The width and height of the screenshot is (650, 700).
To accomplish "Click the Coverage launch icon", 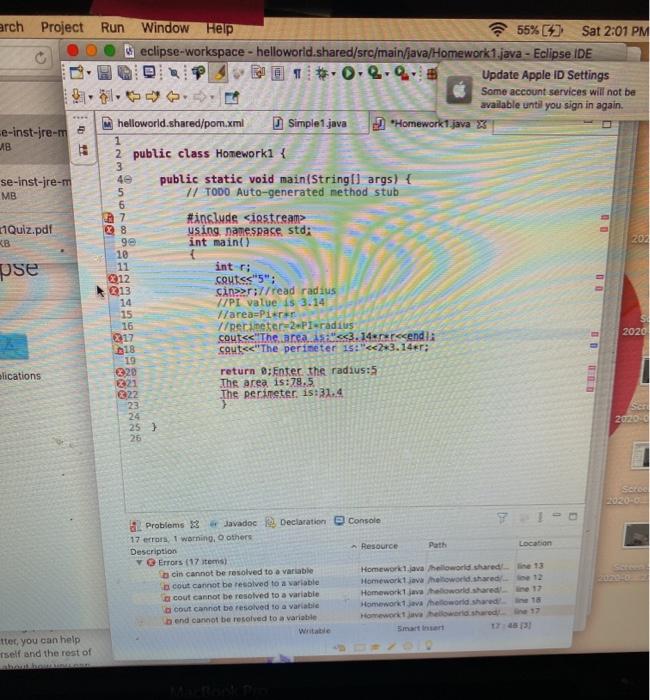I will point(374,73).
